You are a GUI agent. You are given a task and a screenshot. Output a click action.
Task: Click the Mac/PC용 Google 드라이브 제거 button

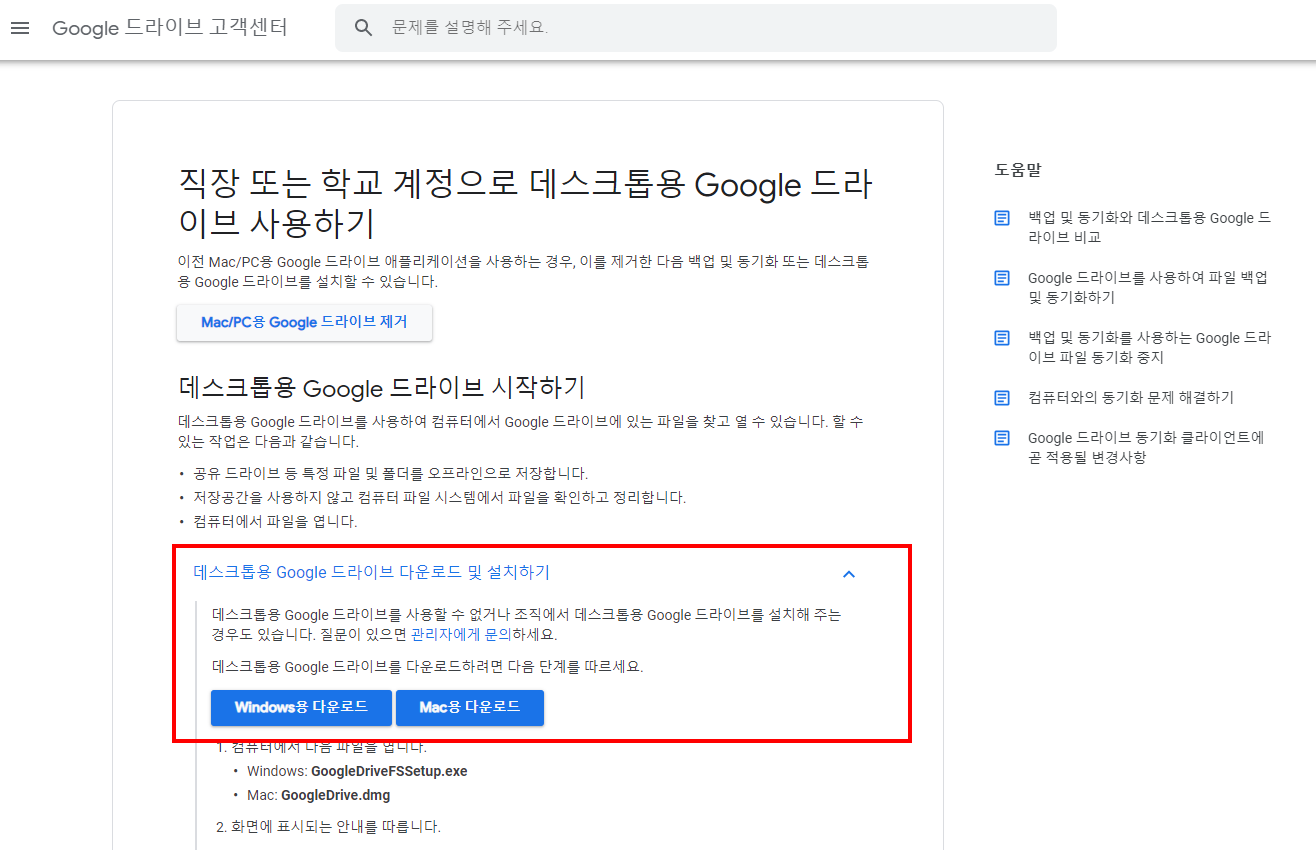(x=305, y=323)
